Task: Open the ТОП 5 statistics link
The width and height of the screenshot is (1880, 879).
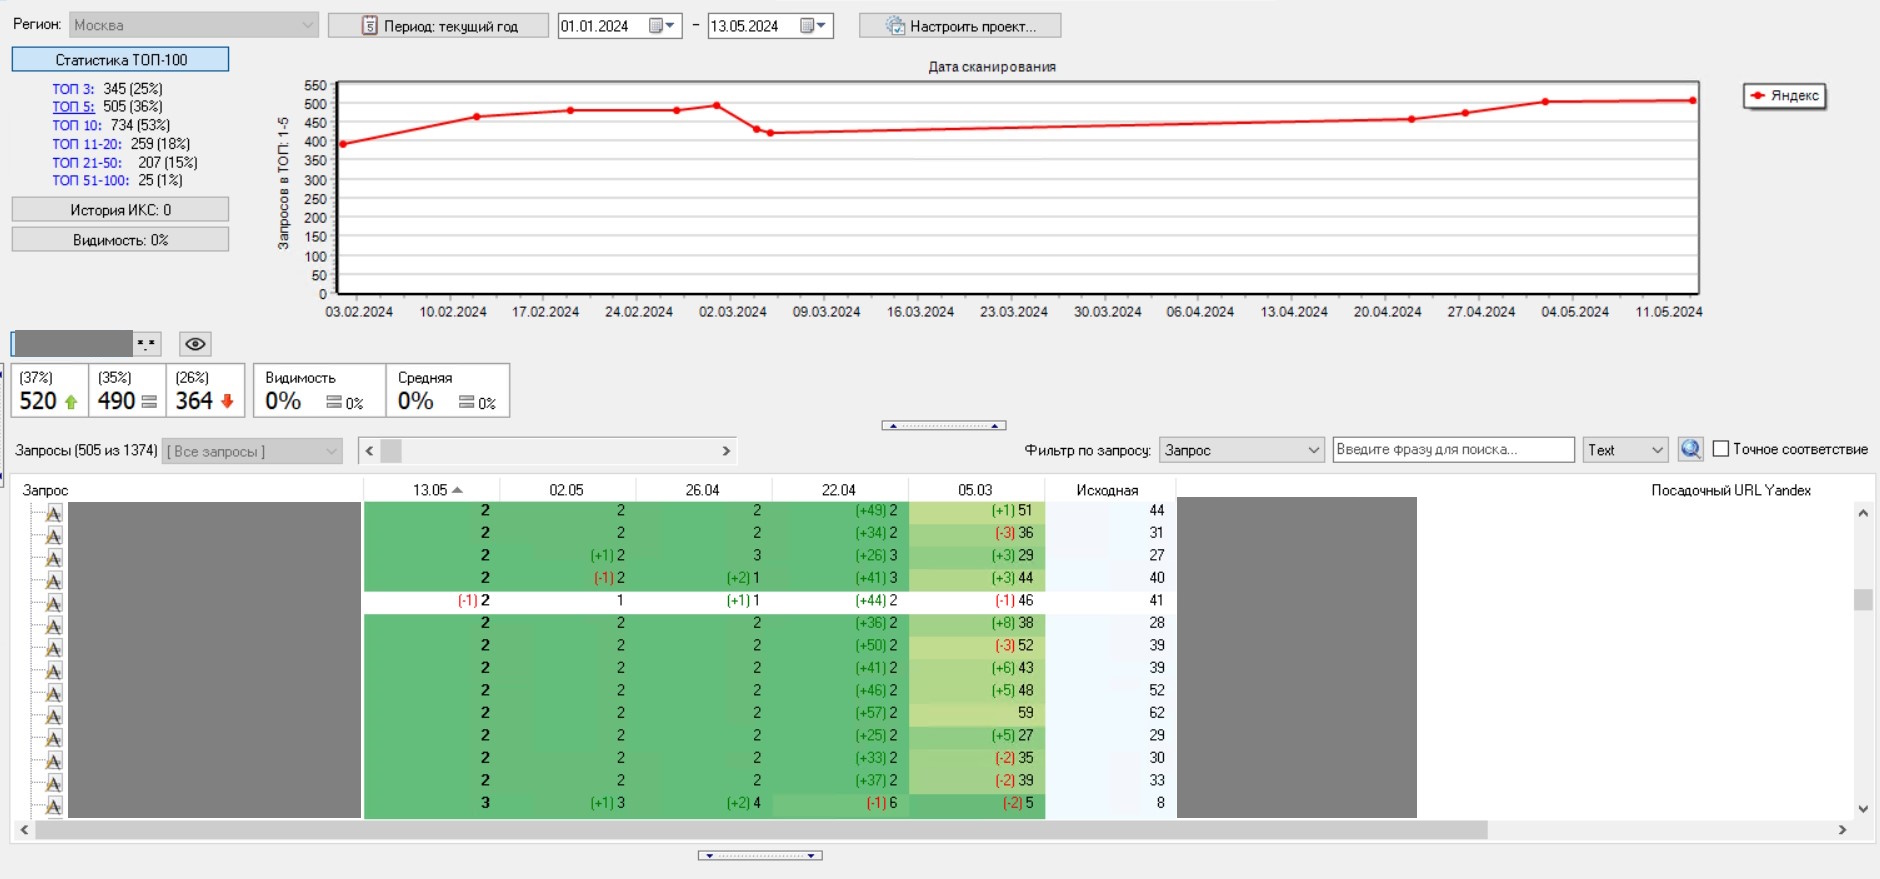Action: click(x=72, y=107)
